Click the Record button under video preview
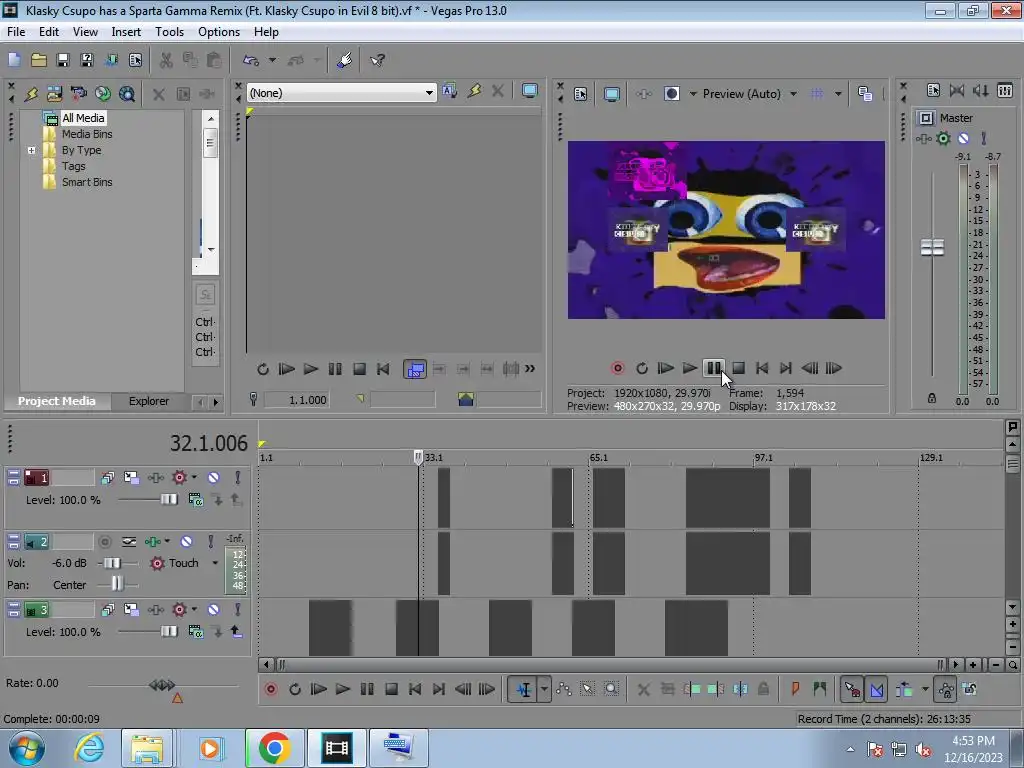Image resolution: width=1024 pixels, height=768 pixels. (x=617, y=368)
